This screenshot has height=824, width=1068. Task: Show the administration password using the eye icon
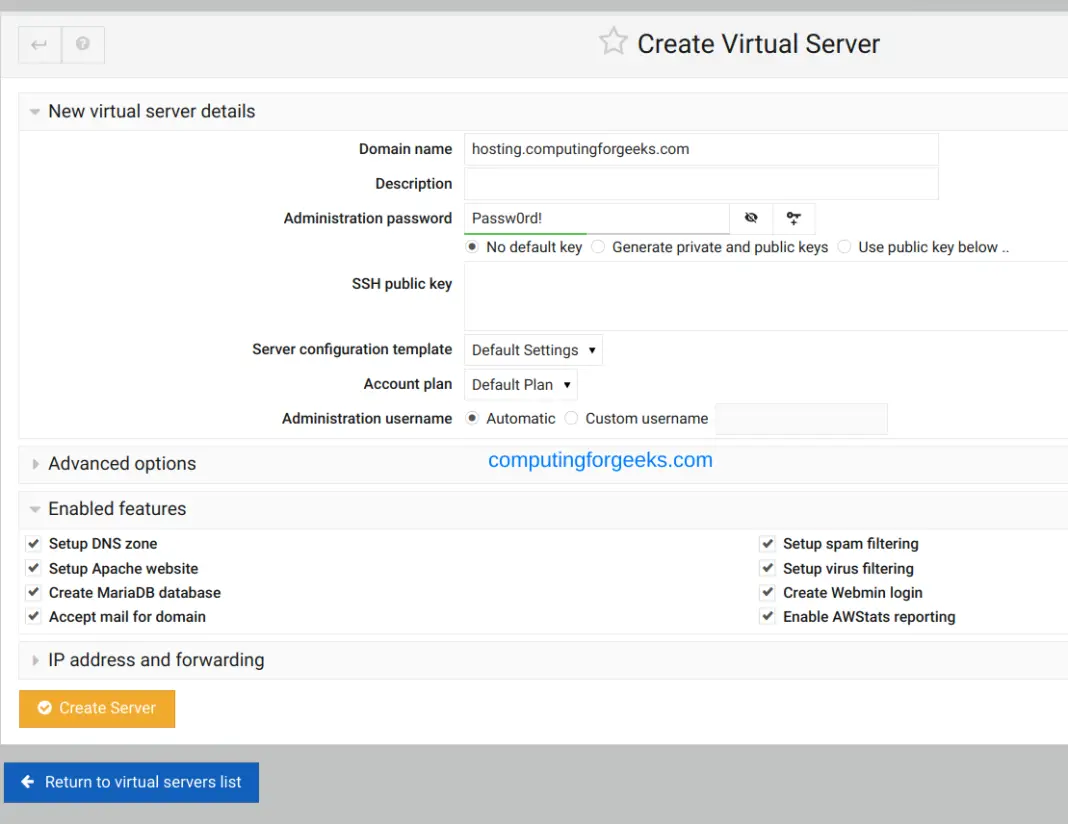point(751,218)
